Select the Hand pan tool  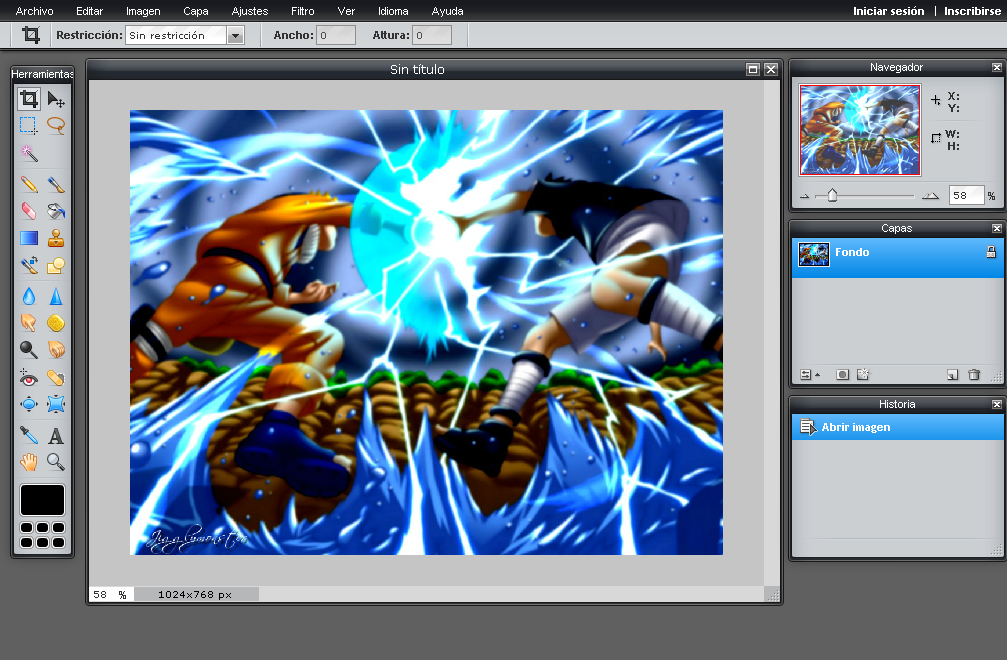coord(29,462)
